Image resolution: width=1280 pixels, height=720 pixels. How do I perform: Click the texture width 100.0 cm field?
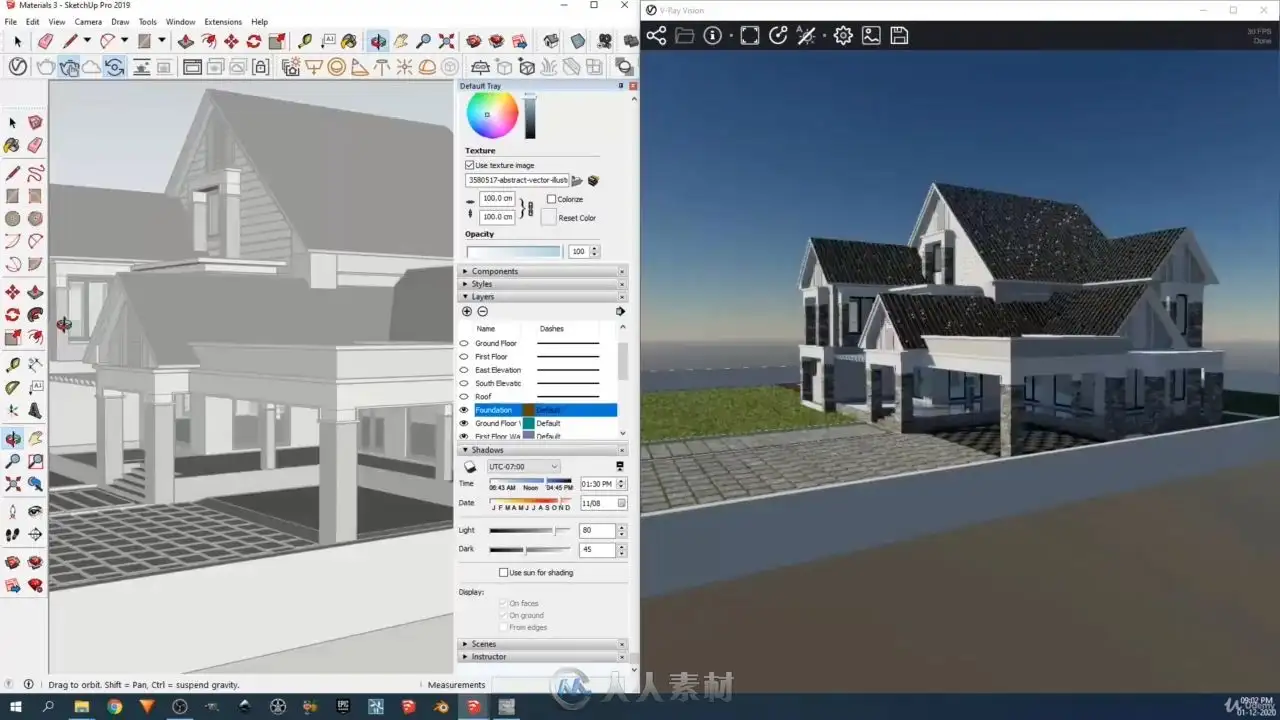(x=497, y=199)
